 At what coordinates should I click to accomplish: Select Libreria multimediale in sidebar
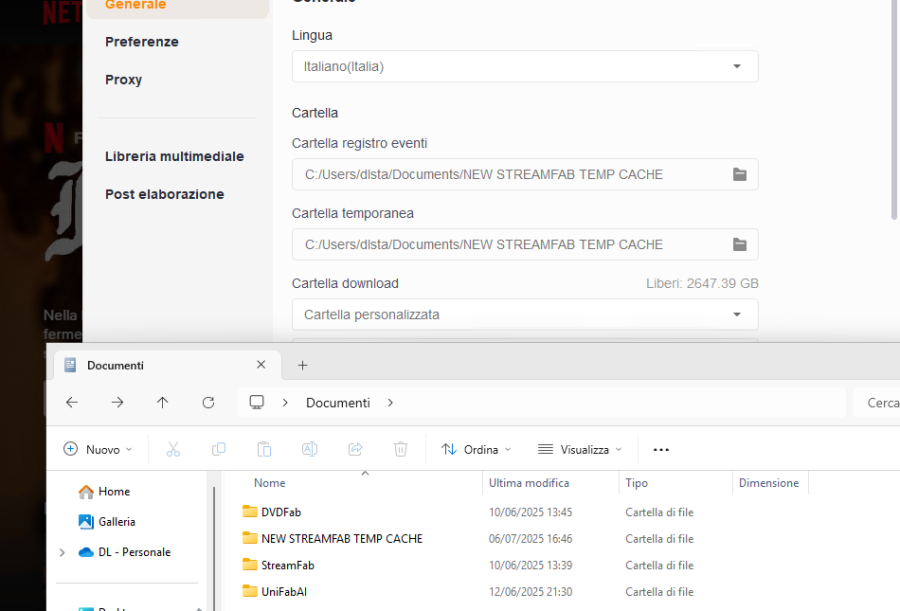pos(174,156)
